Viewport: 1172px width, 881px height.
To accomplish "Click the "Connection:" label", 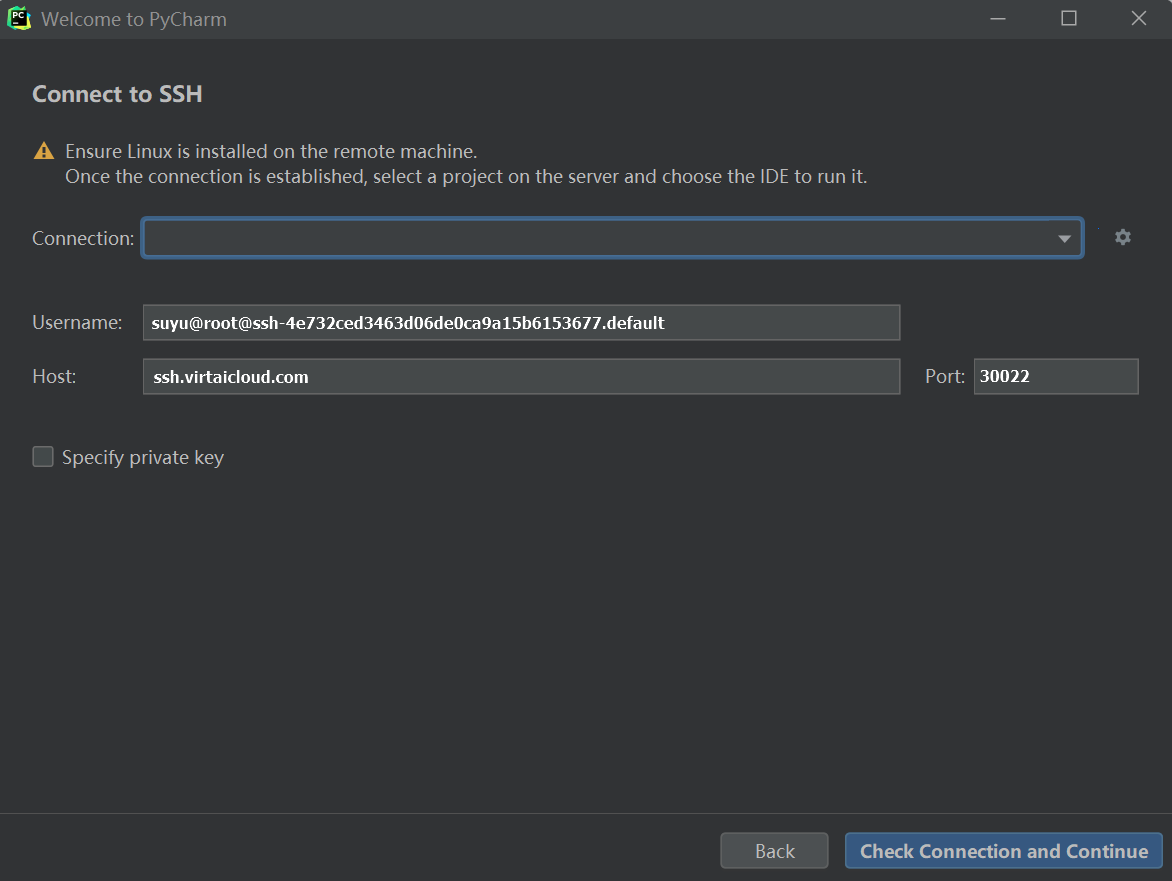I will 83,239.
